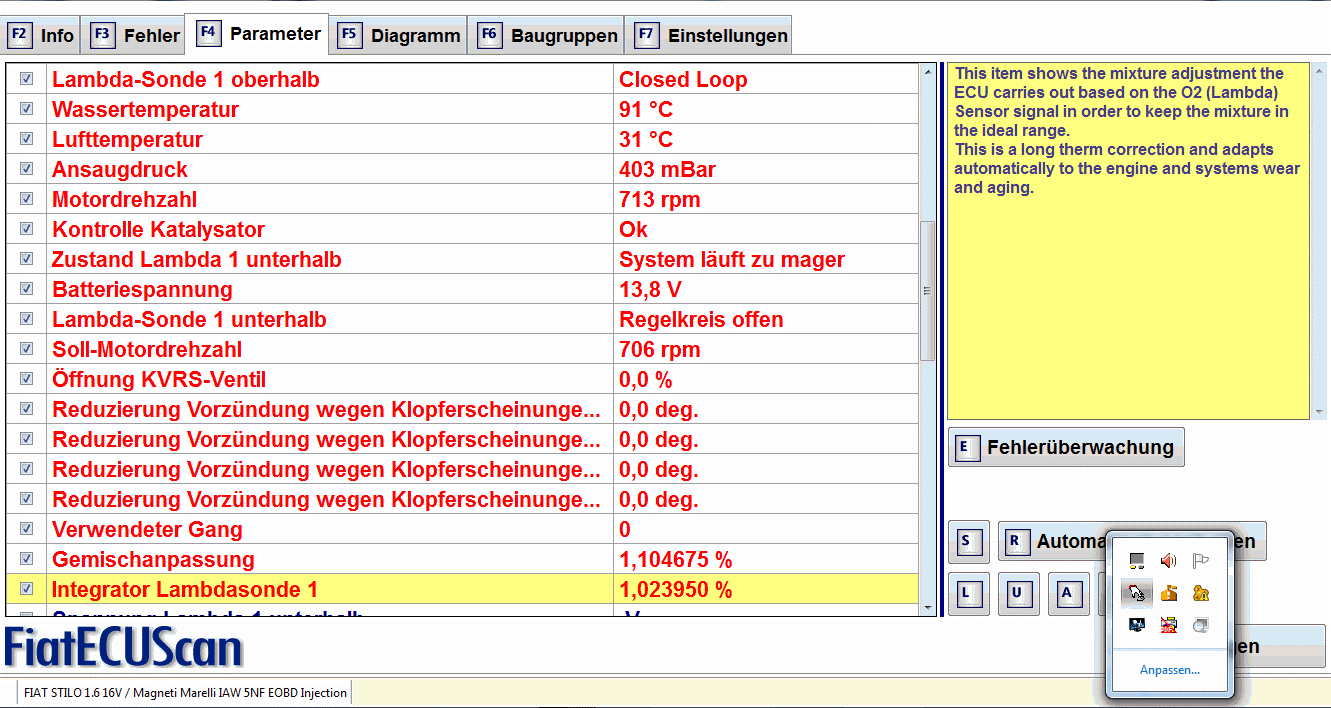The width and height of the screenshot is (1331, 708).
Task: Switch to the Fehler tab
Action: pyautogui.click(x=137, y=36)
